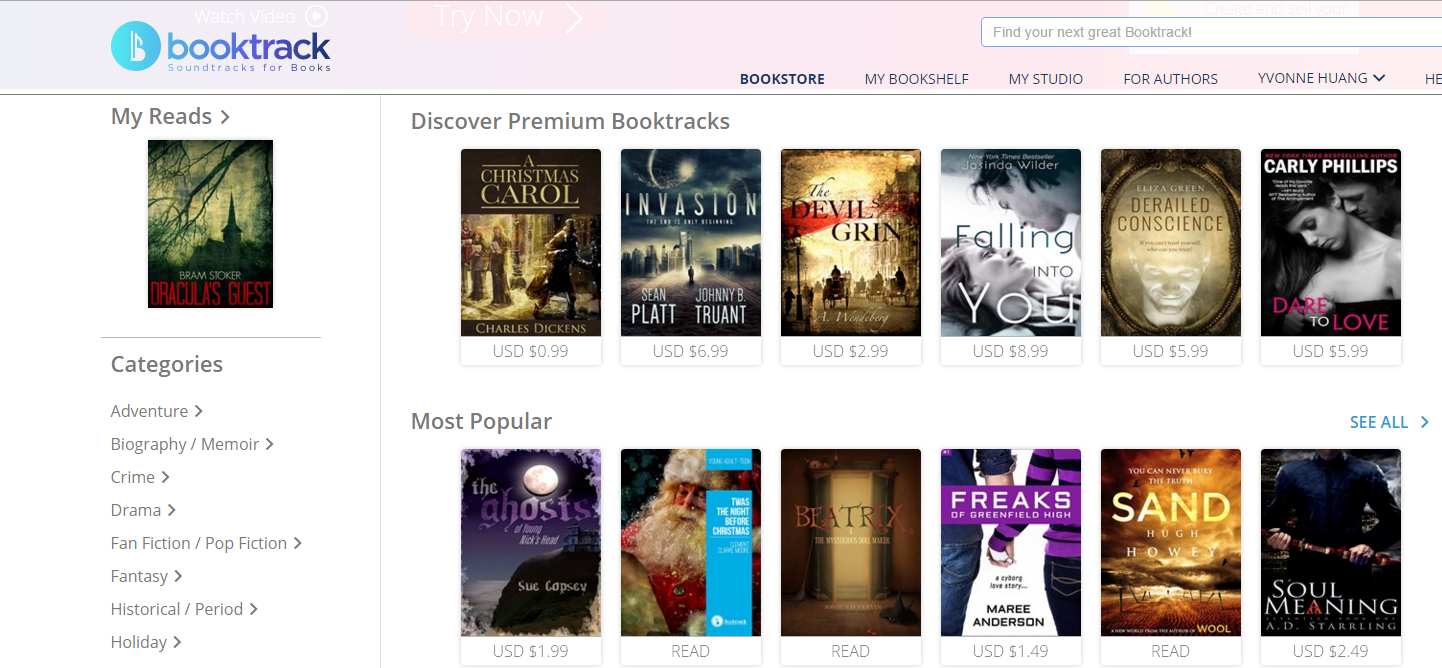Screen dimensions: 1442x668
Task: Click inside the Booktrack search field
Action: (x=1211, y=32)
